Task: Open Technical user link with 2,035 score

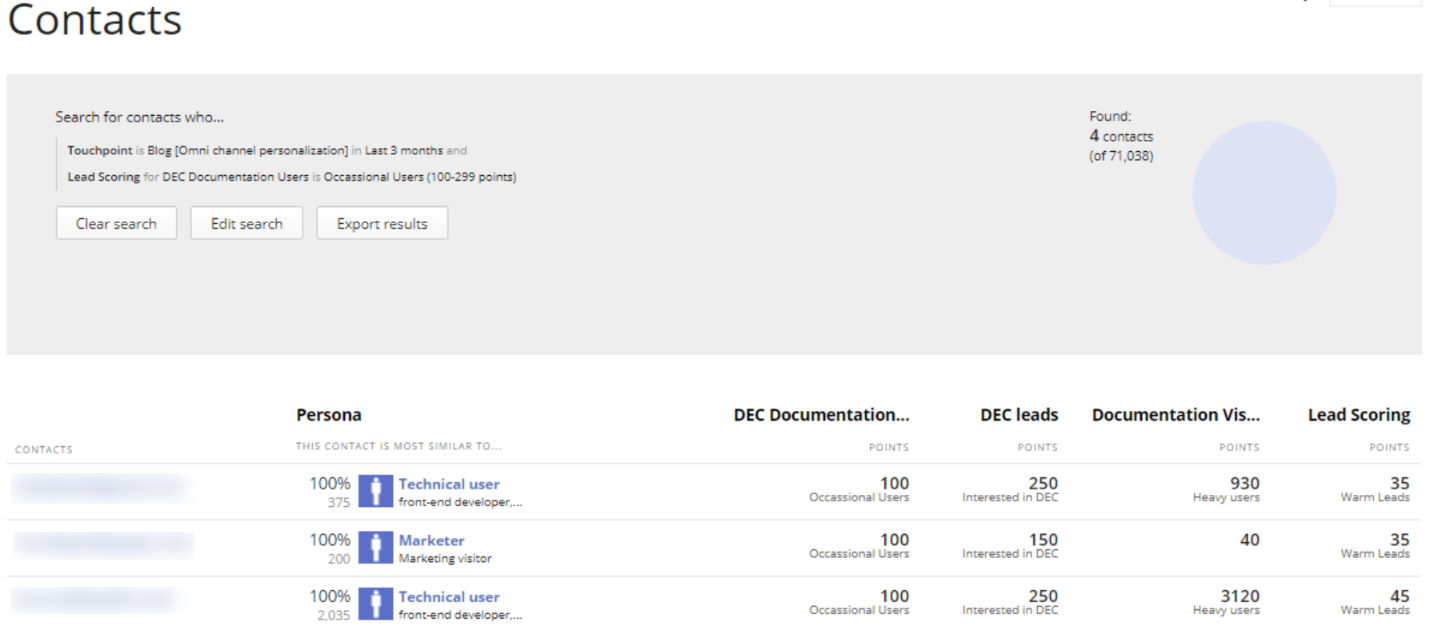Action: coord(449,597)
